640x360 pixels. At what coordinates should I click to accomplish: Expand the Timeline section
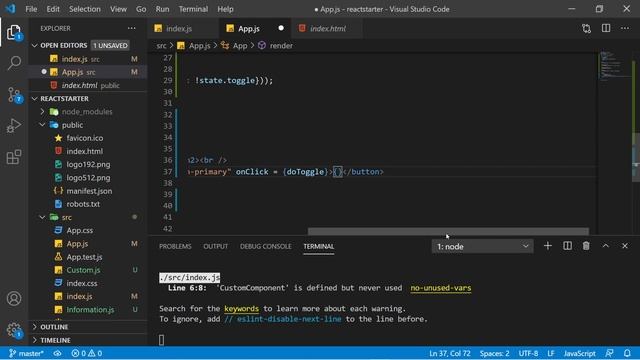coord(88,340)
